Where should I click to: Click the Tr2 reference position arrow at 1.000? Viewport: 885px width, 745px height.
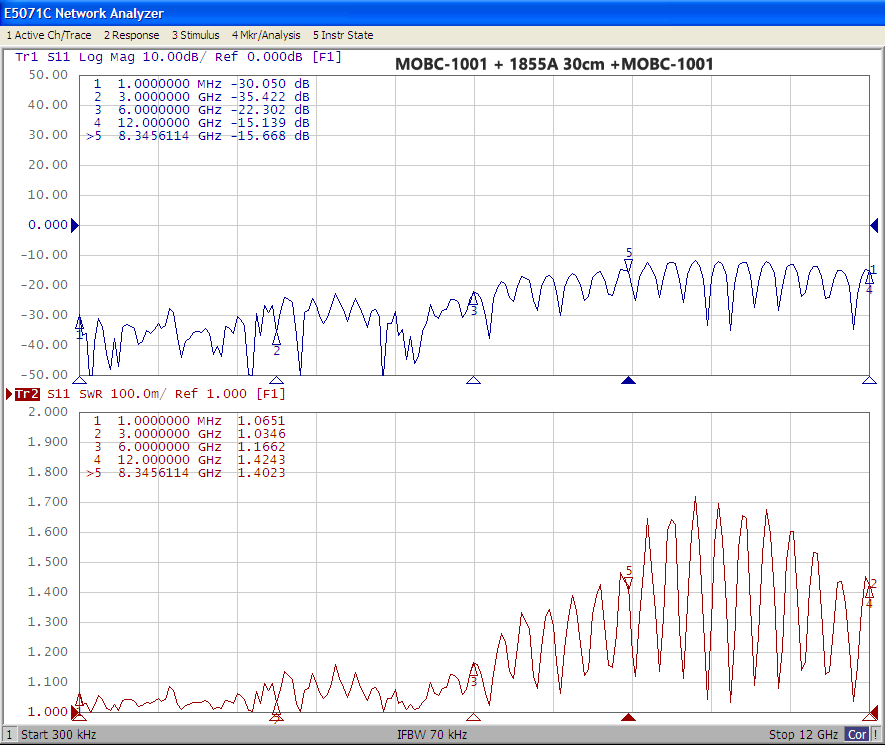click(x=75, y=712)
